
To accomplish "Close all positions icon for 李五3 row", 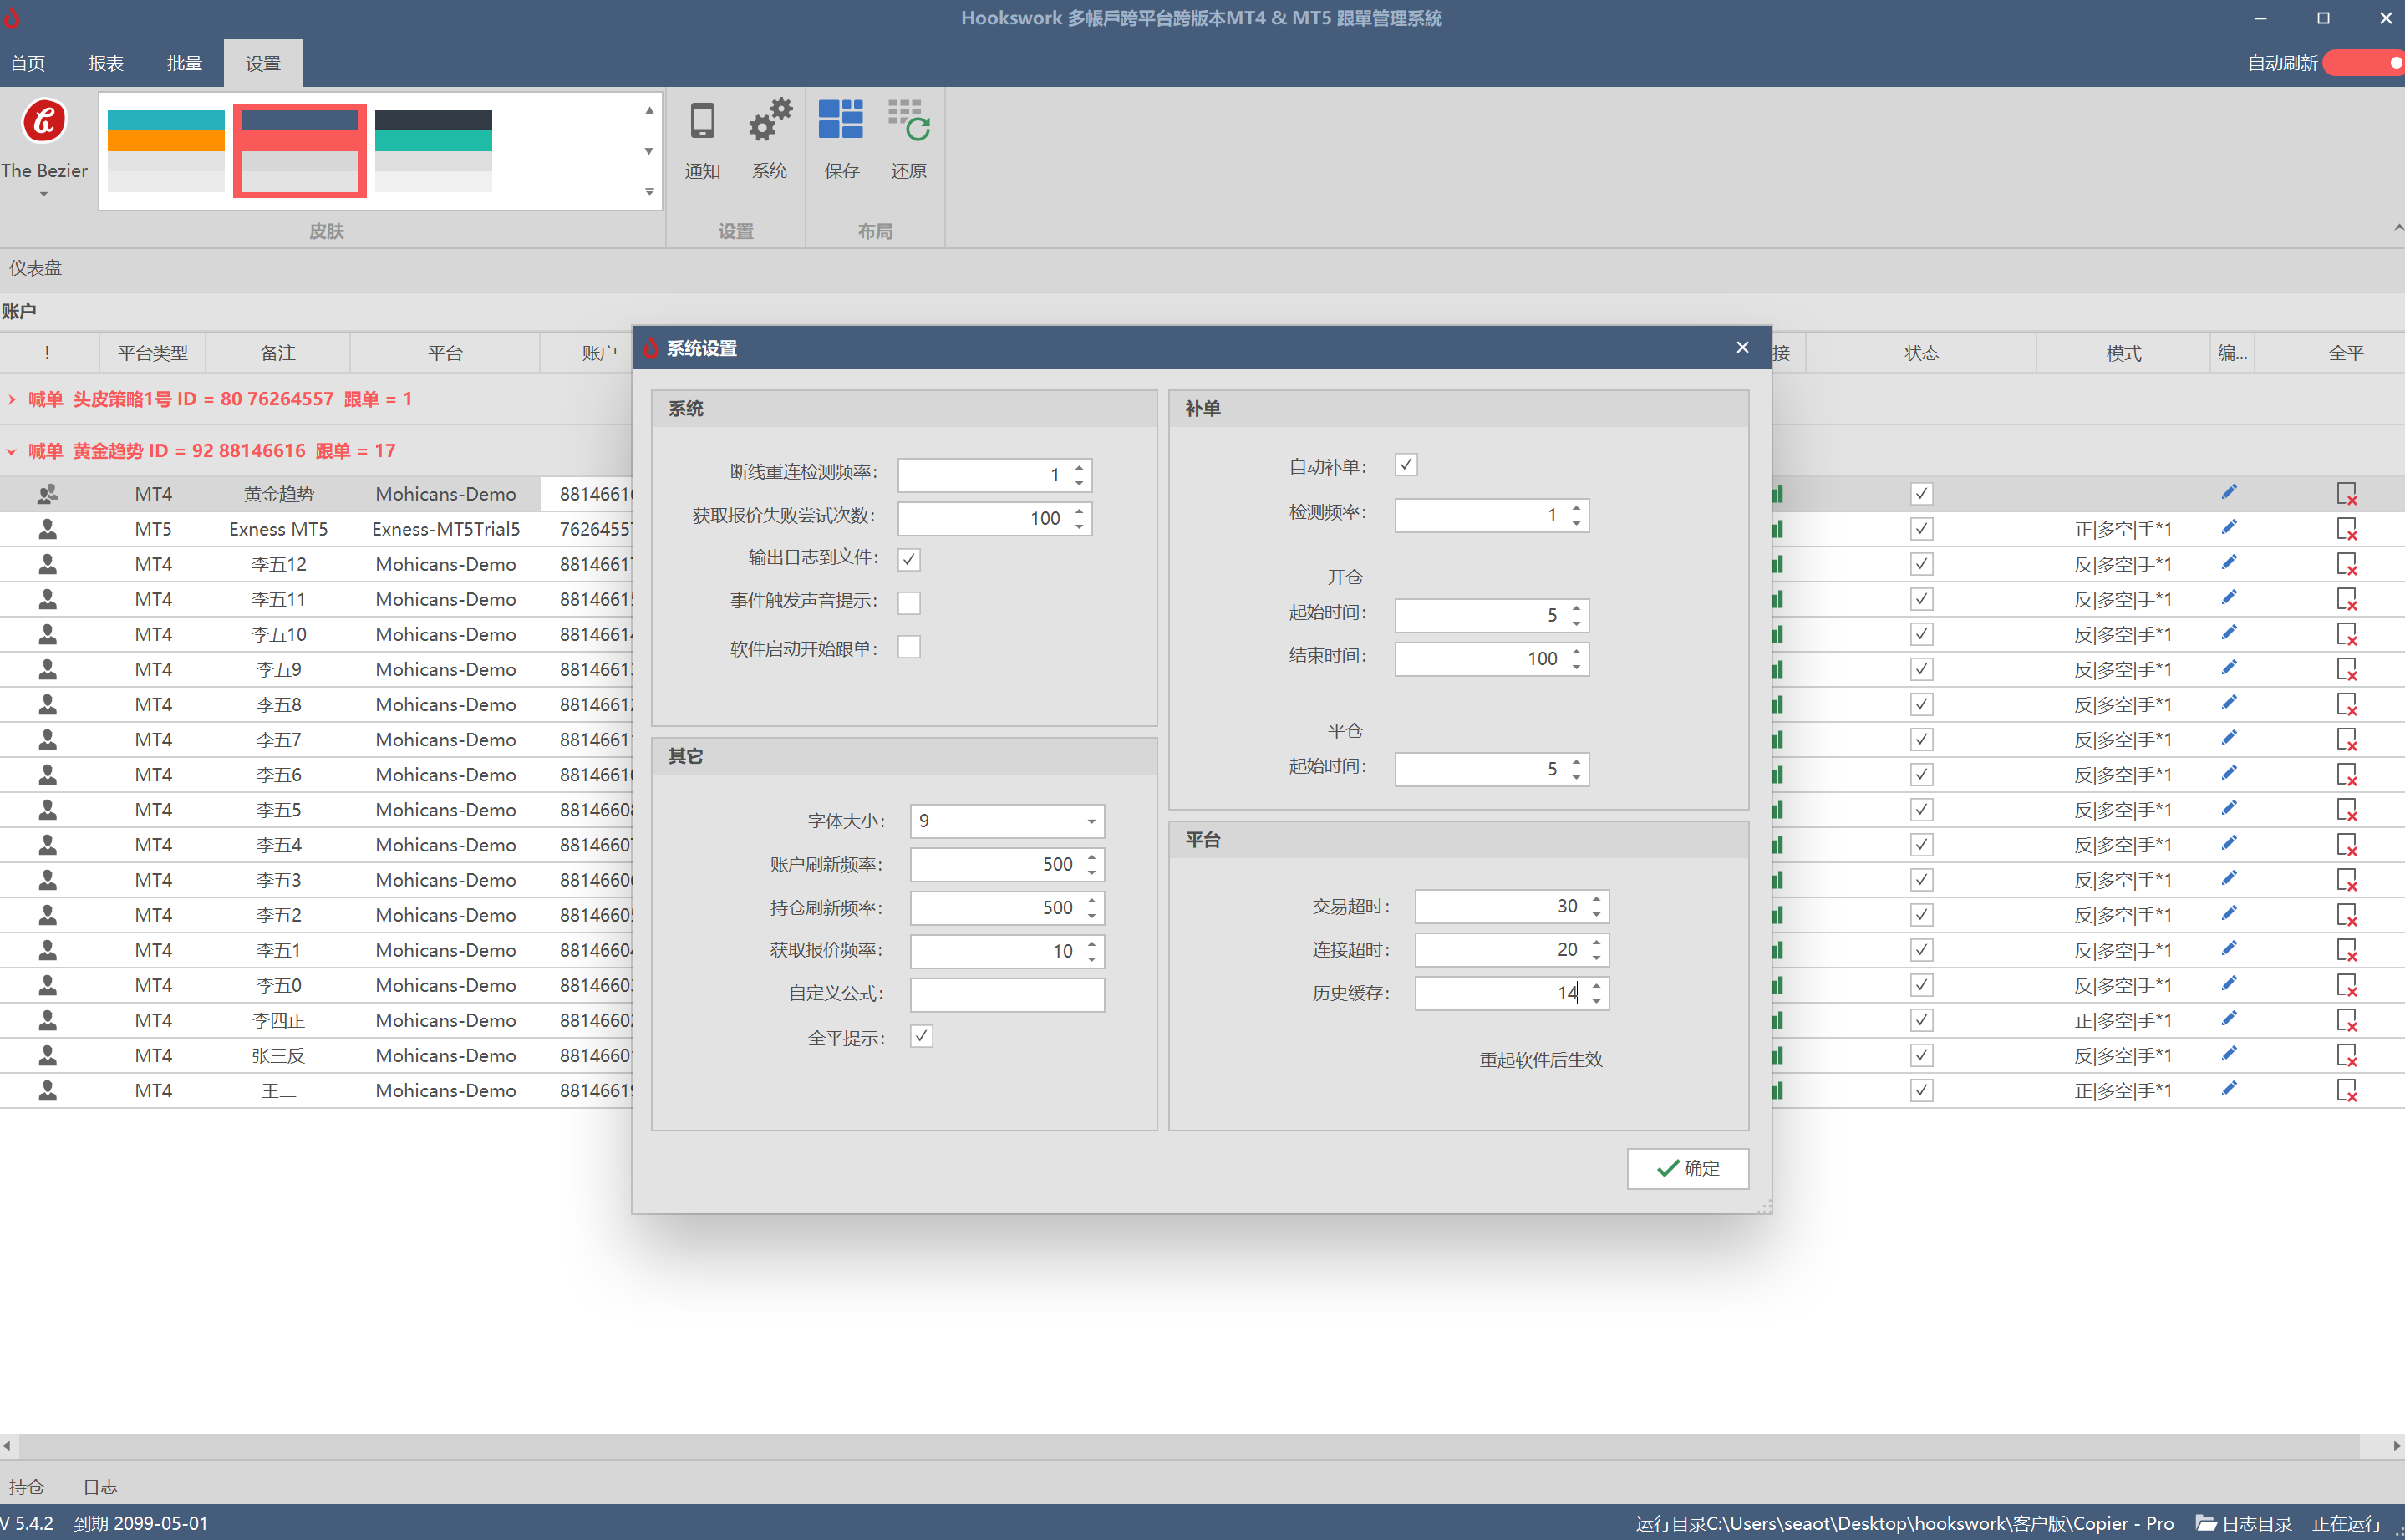I will click(2347, 880).
